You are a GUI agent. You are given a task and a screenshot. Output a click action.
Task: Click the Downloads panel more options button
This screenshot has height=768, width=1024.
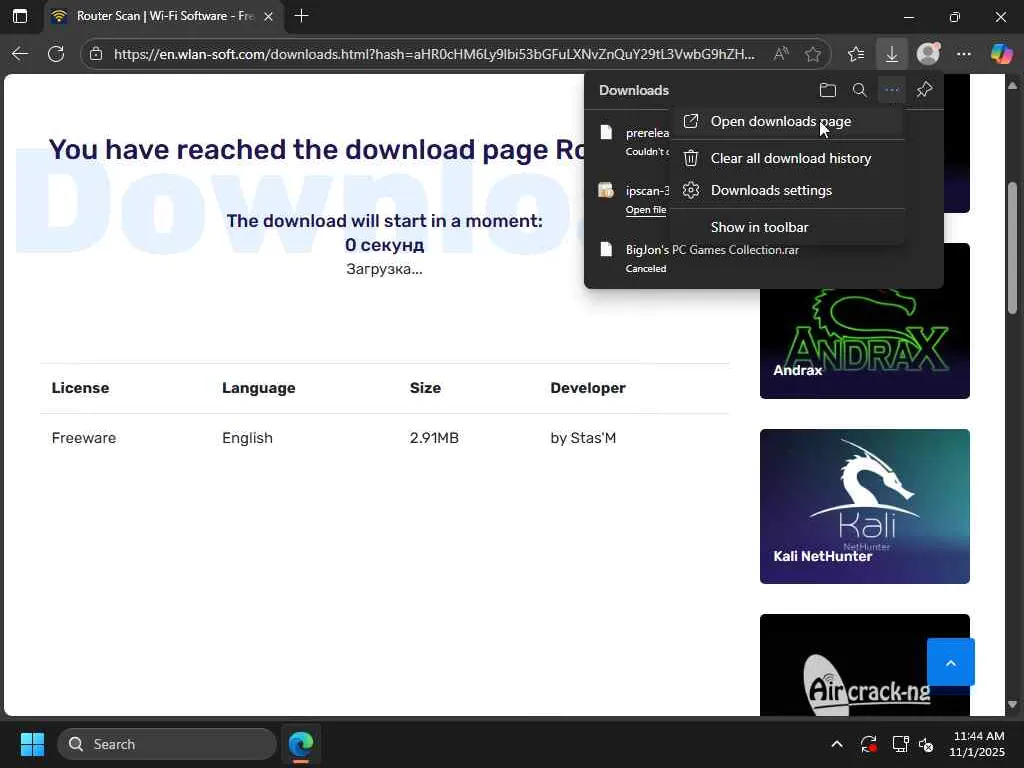891,90
